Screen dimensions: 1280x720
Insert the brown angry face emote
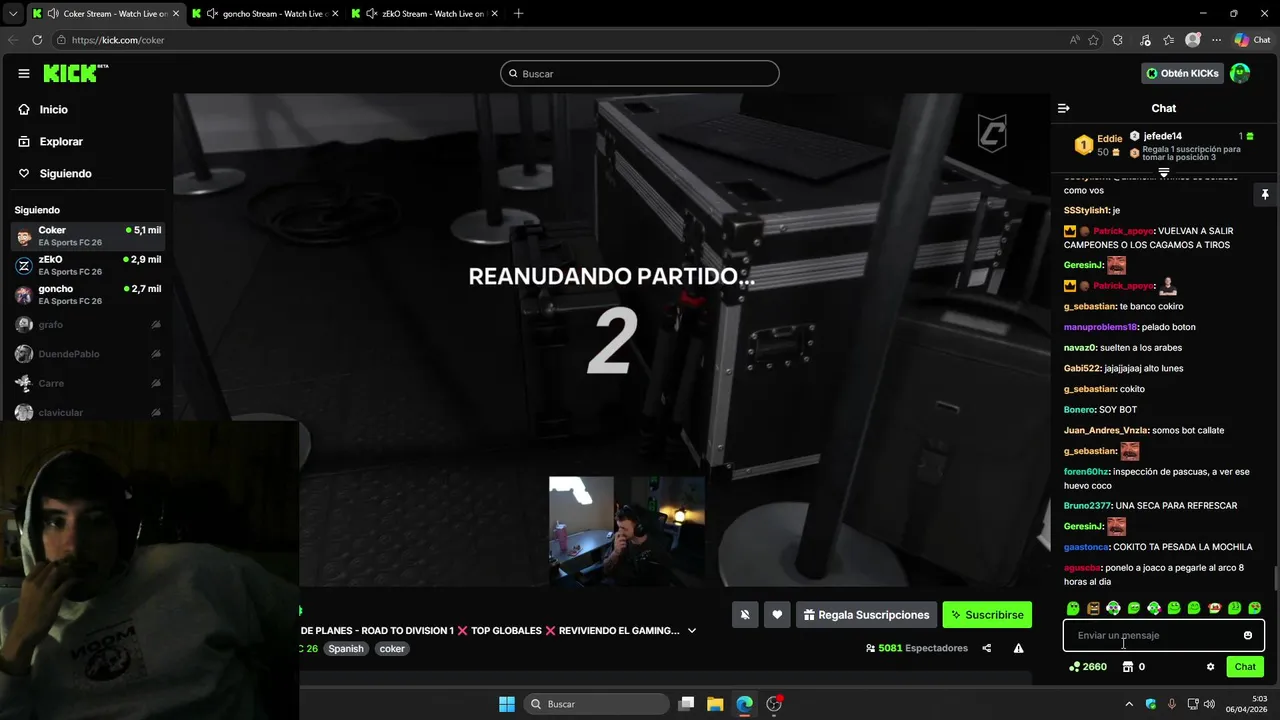click(1093, 608)
